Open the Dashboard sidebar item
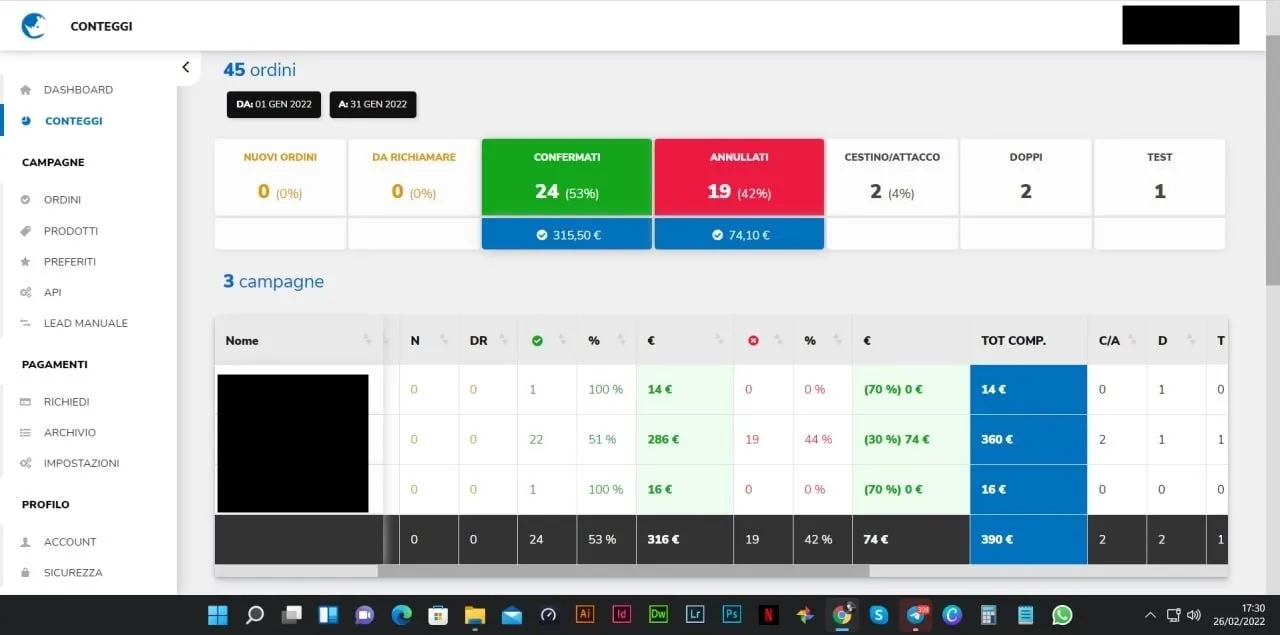Screen dimensions: 1280x635 click(x=78, y=90)
